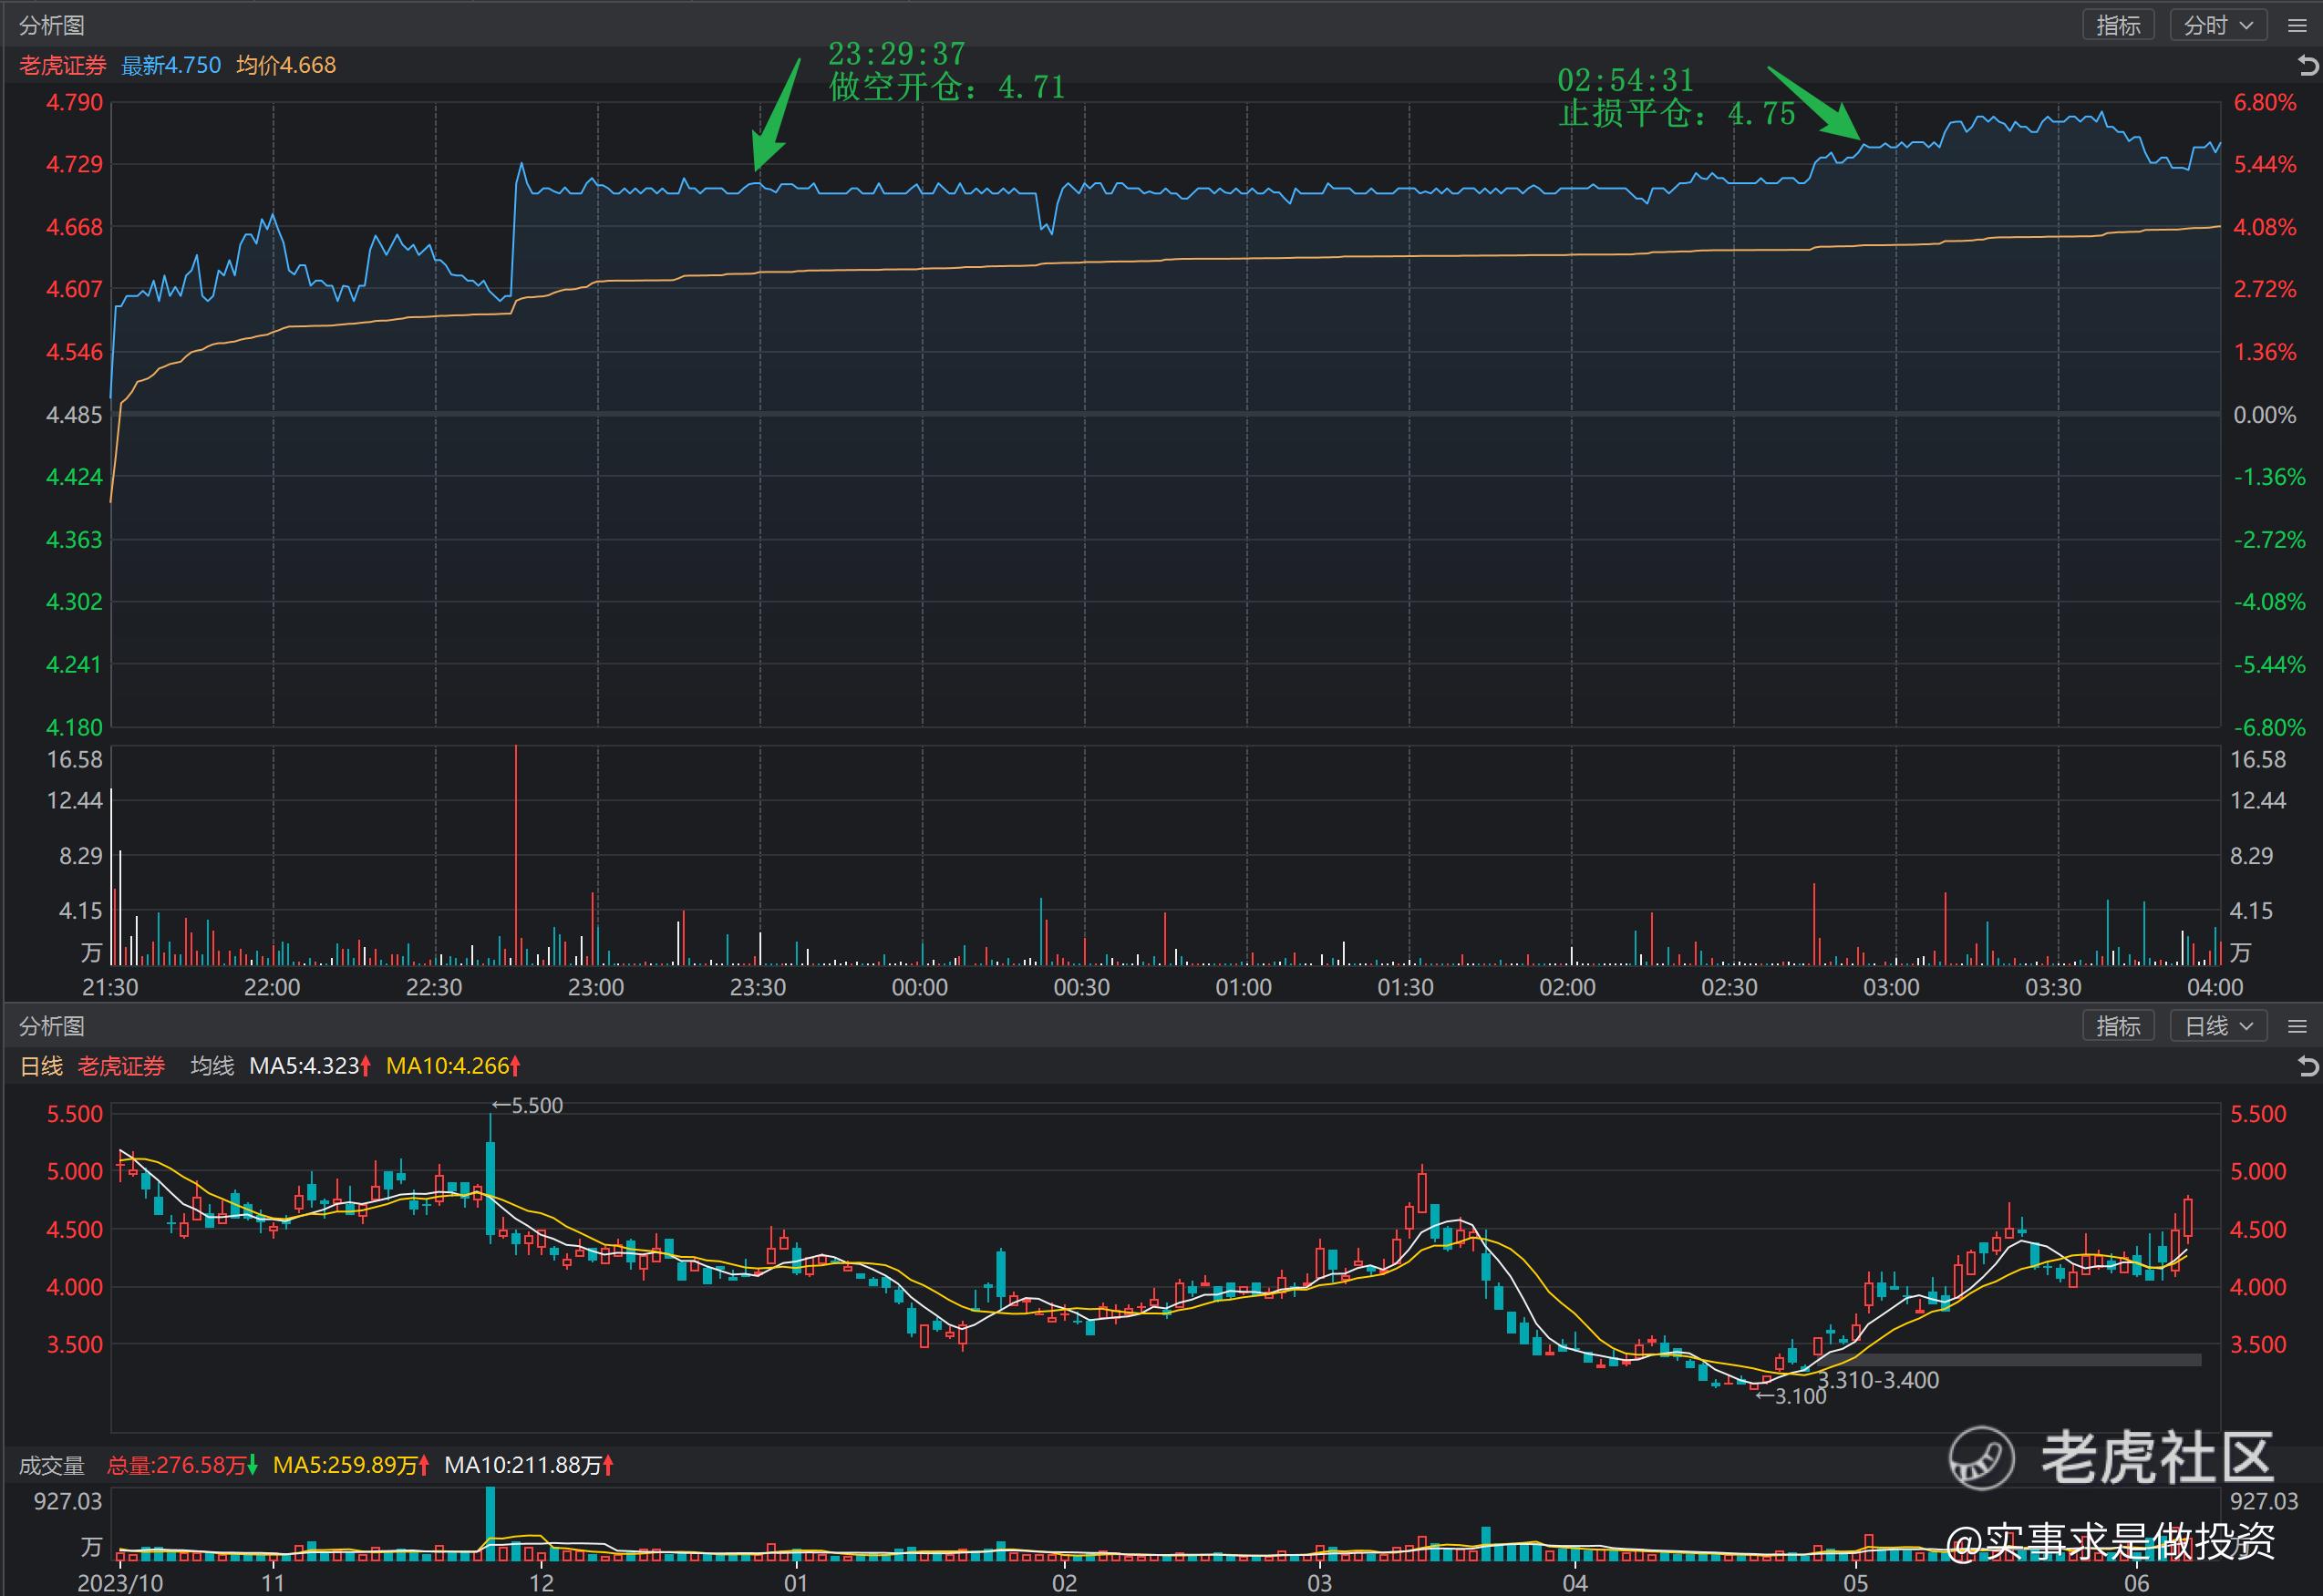Click the 12 month label on the daily date axis
Screen dimensions: 2323x1596
coord(541,1584)
